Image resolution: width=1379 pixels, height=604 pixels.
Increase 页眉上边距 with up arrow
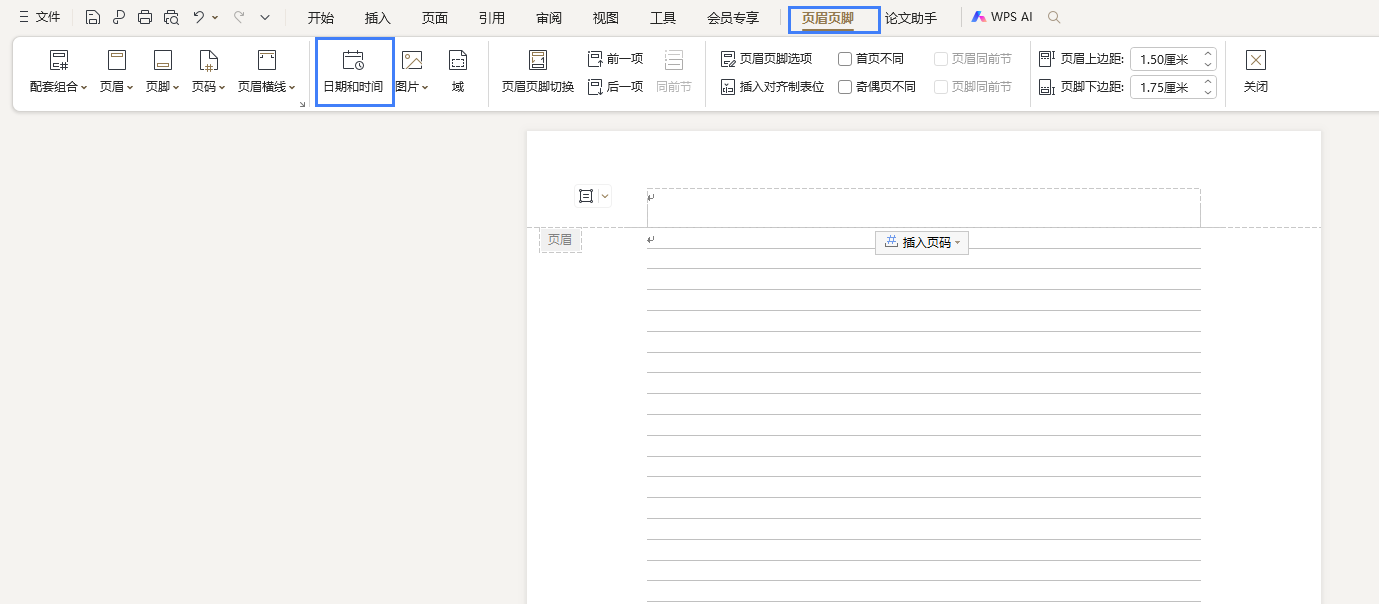[1208, 53]
